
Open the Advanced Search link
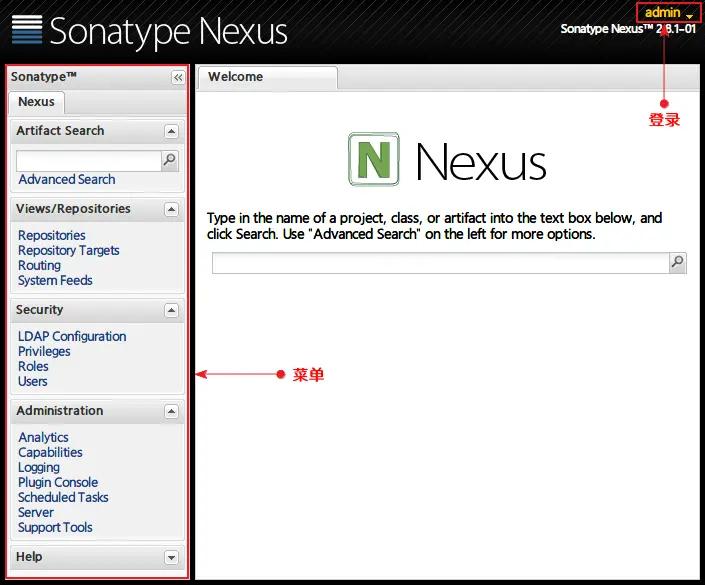[67, 179]
